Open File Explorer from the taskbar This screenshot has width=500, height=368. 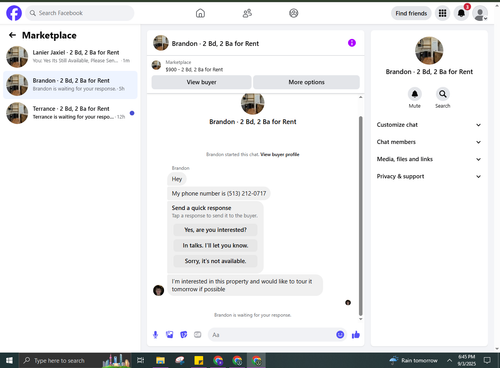160,360
